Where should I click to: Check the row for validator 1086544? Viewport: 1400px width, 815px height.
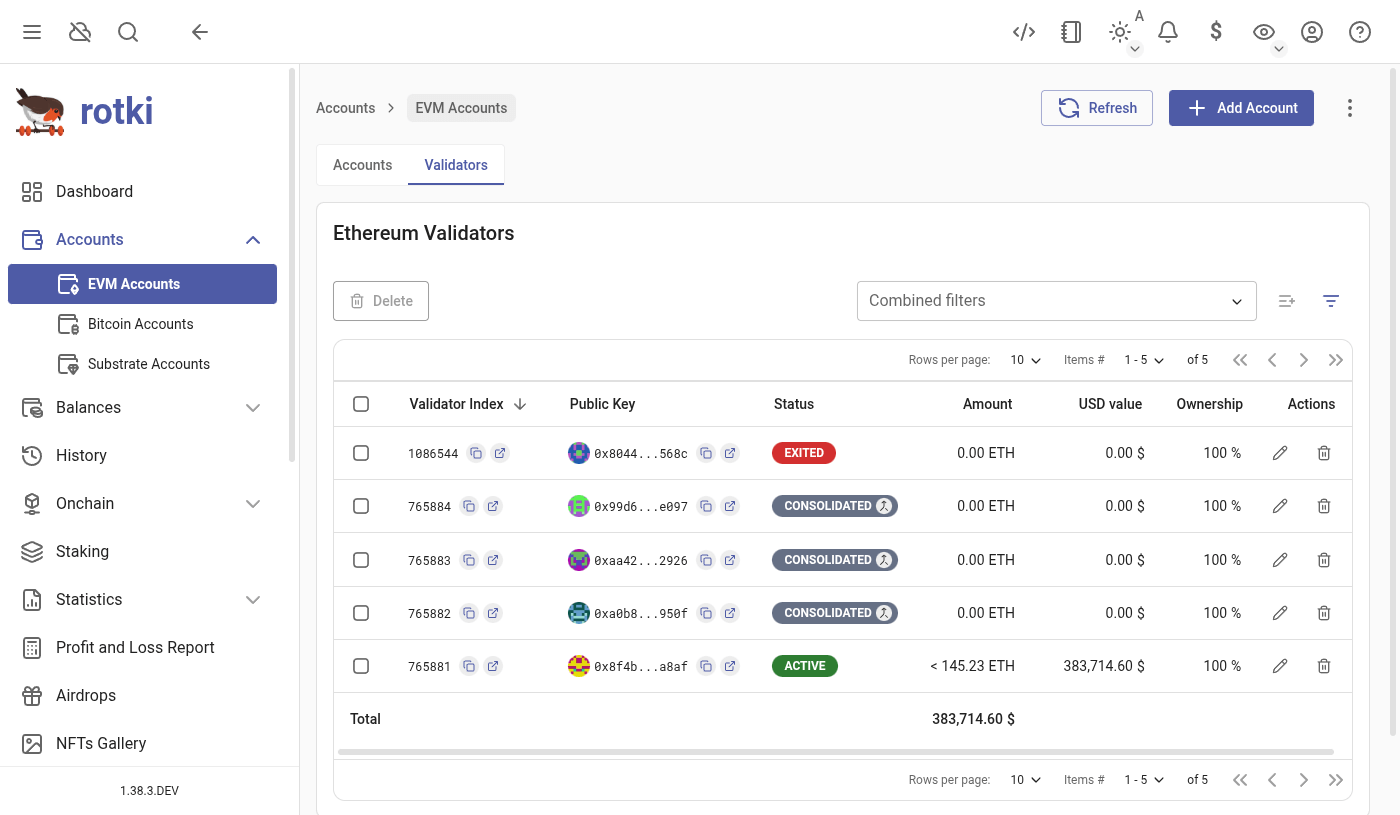[x=361, y=453]
